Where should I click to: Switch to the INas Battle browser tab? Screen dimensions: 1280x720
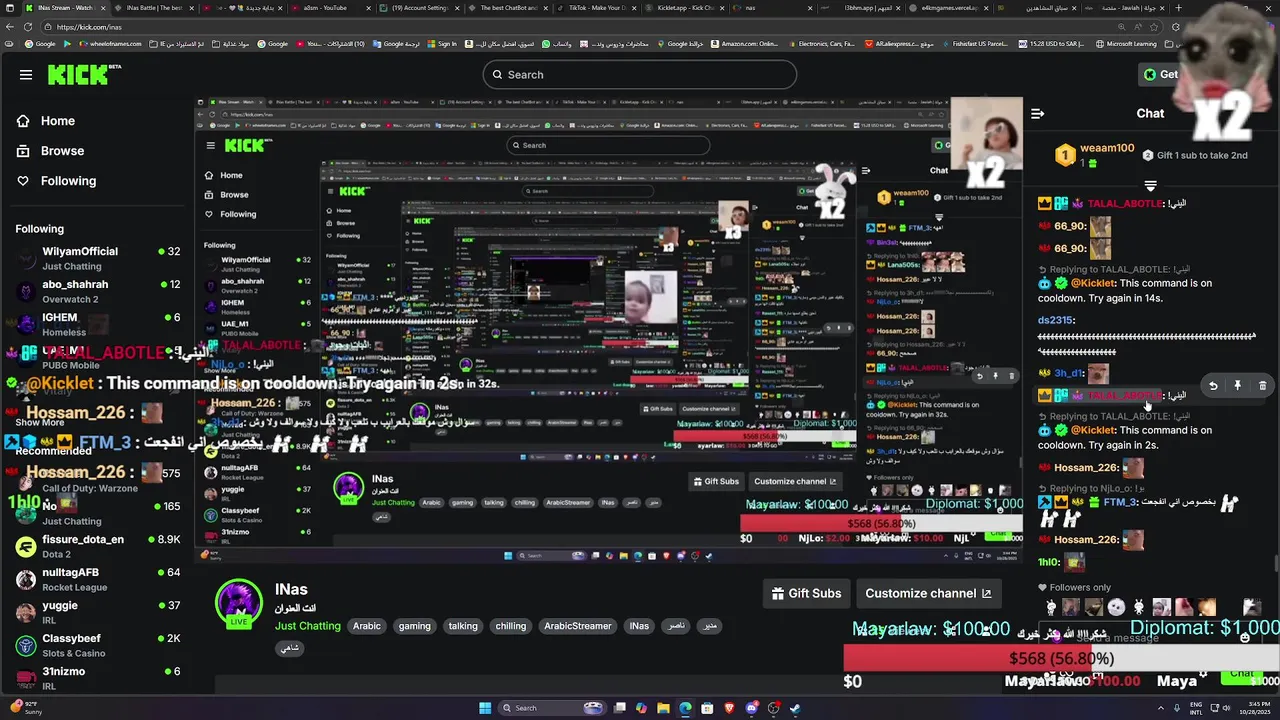pyautogui.click(x=153, y=8)
